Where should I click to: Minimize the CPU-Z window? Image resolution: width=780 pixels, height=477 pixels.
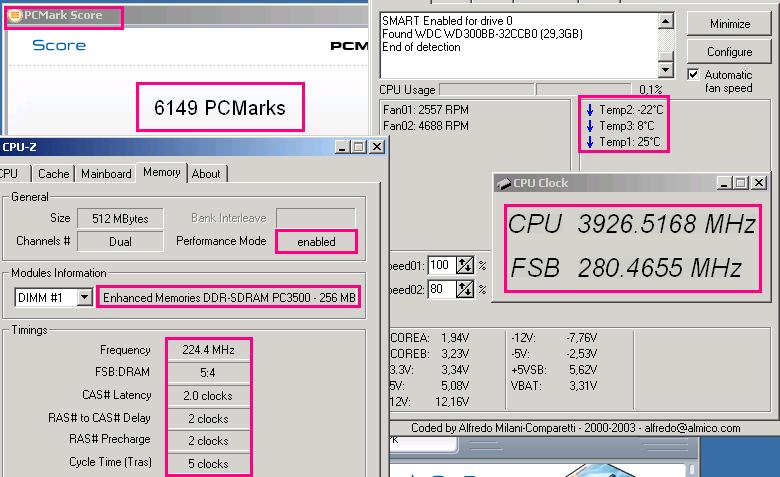[x=342, y=147]
